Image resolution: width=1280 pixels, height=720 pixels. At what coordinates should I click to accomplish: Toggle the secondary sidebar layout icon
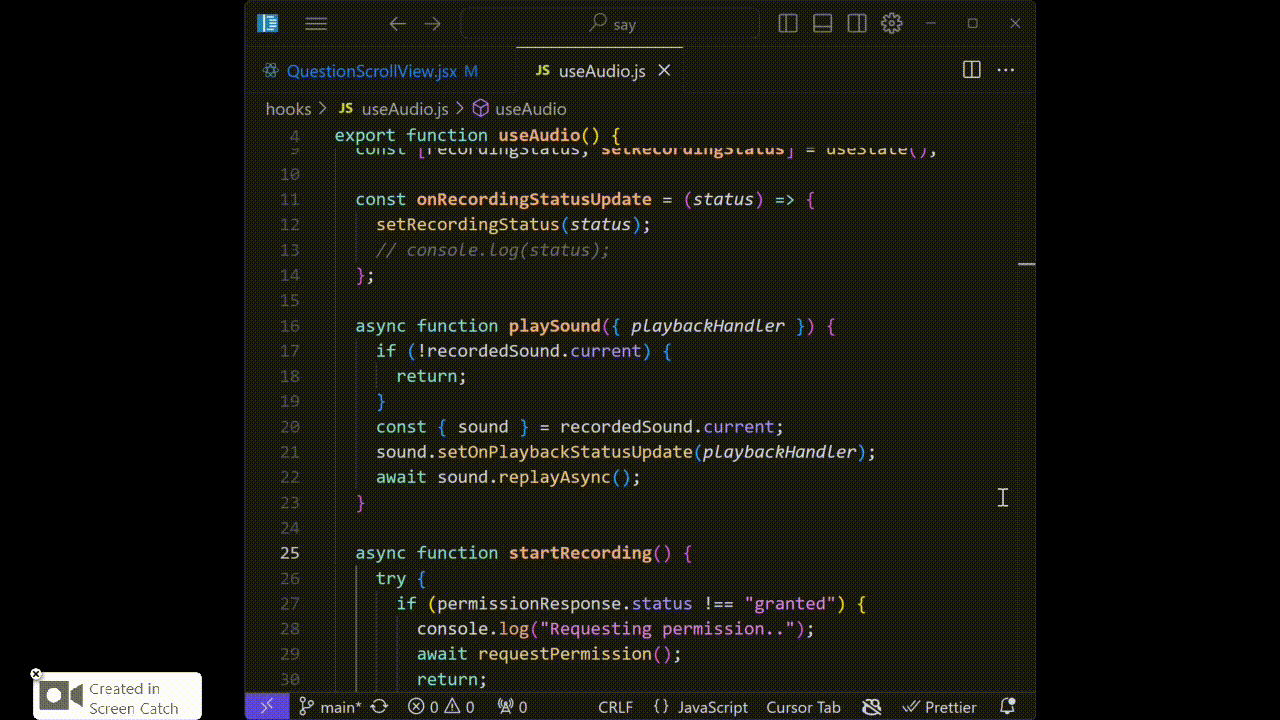857,24
